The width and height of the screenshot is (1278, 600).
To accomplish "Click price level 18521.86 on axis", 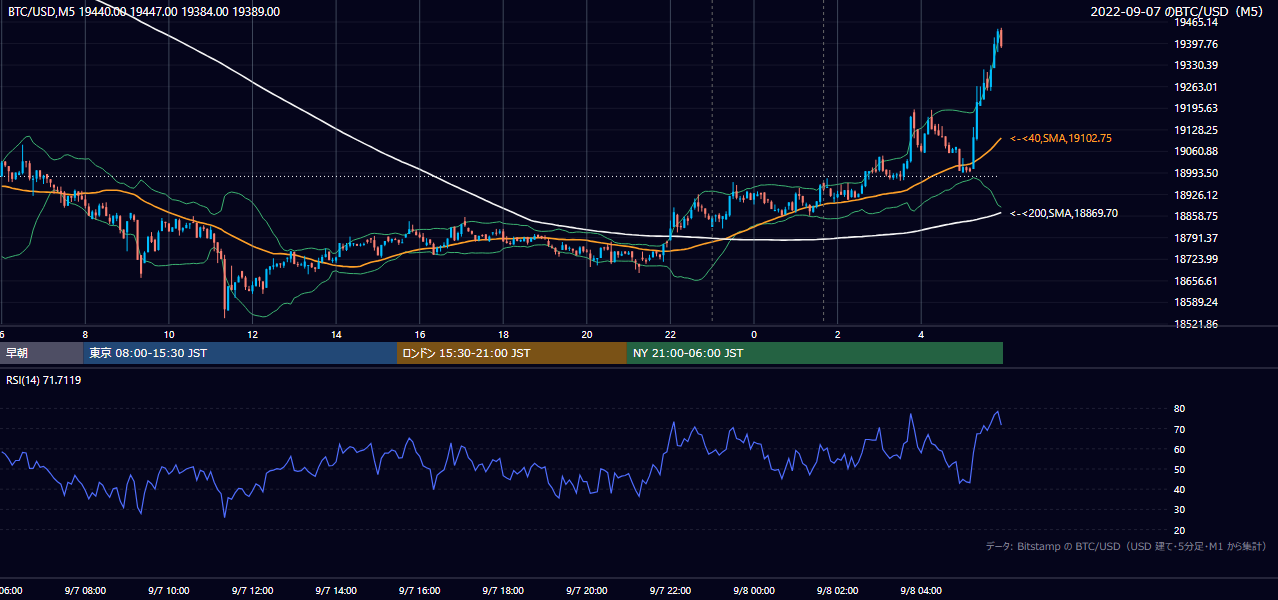I will [x=1196, y=324].
